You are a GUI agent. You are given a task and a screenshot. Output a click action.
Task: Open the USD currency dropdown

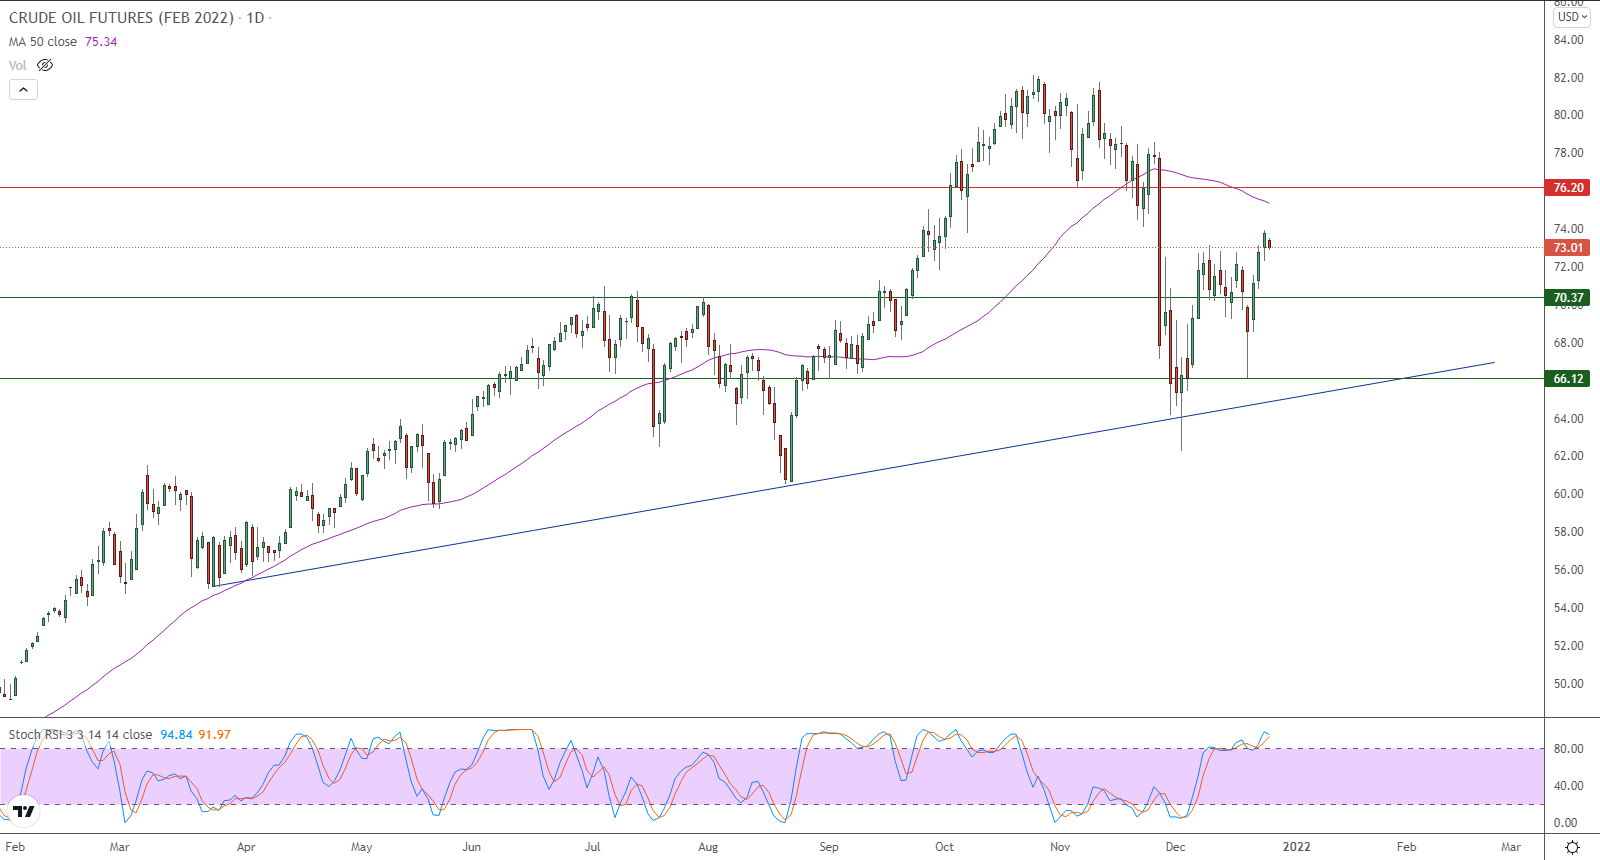click(1572, 17)
